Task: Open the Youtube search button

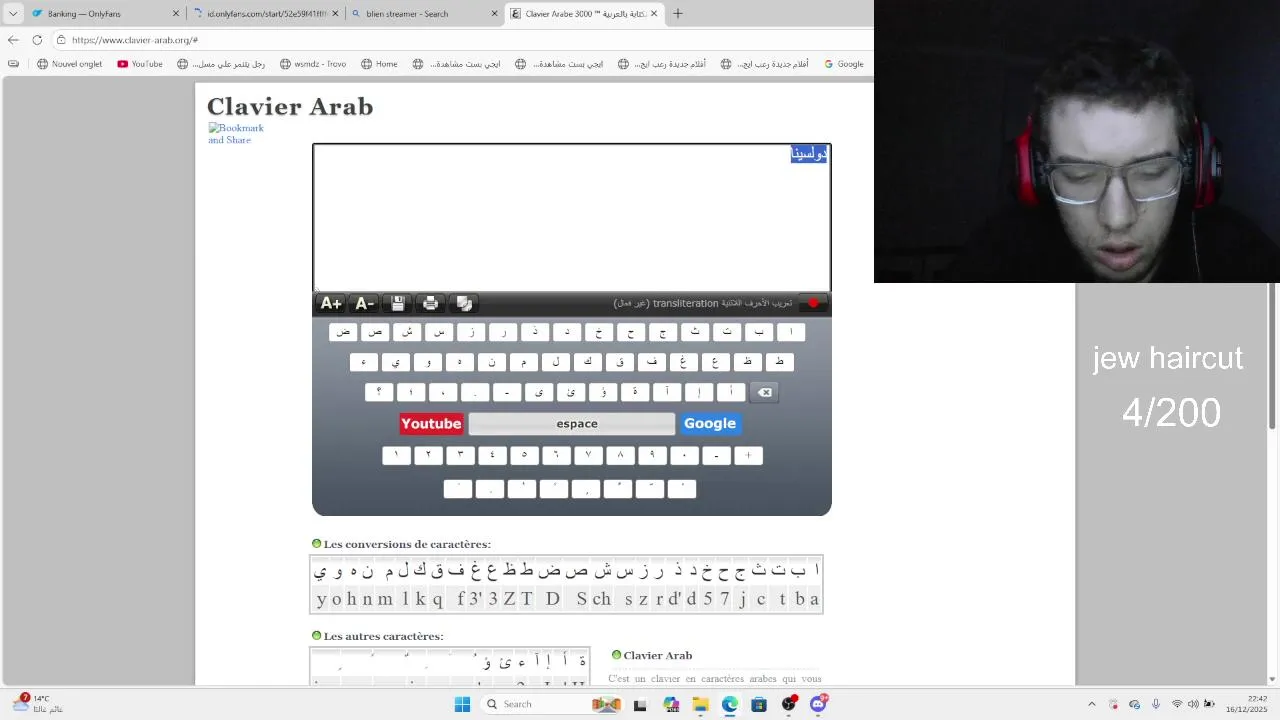Action: coord(431,424)
